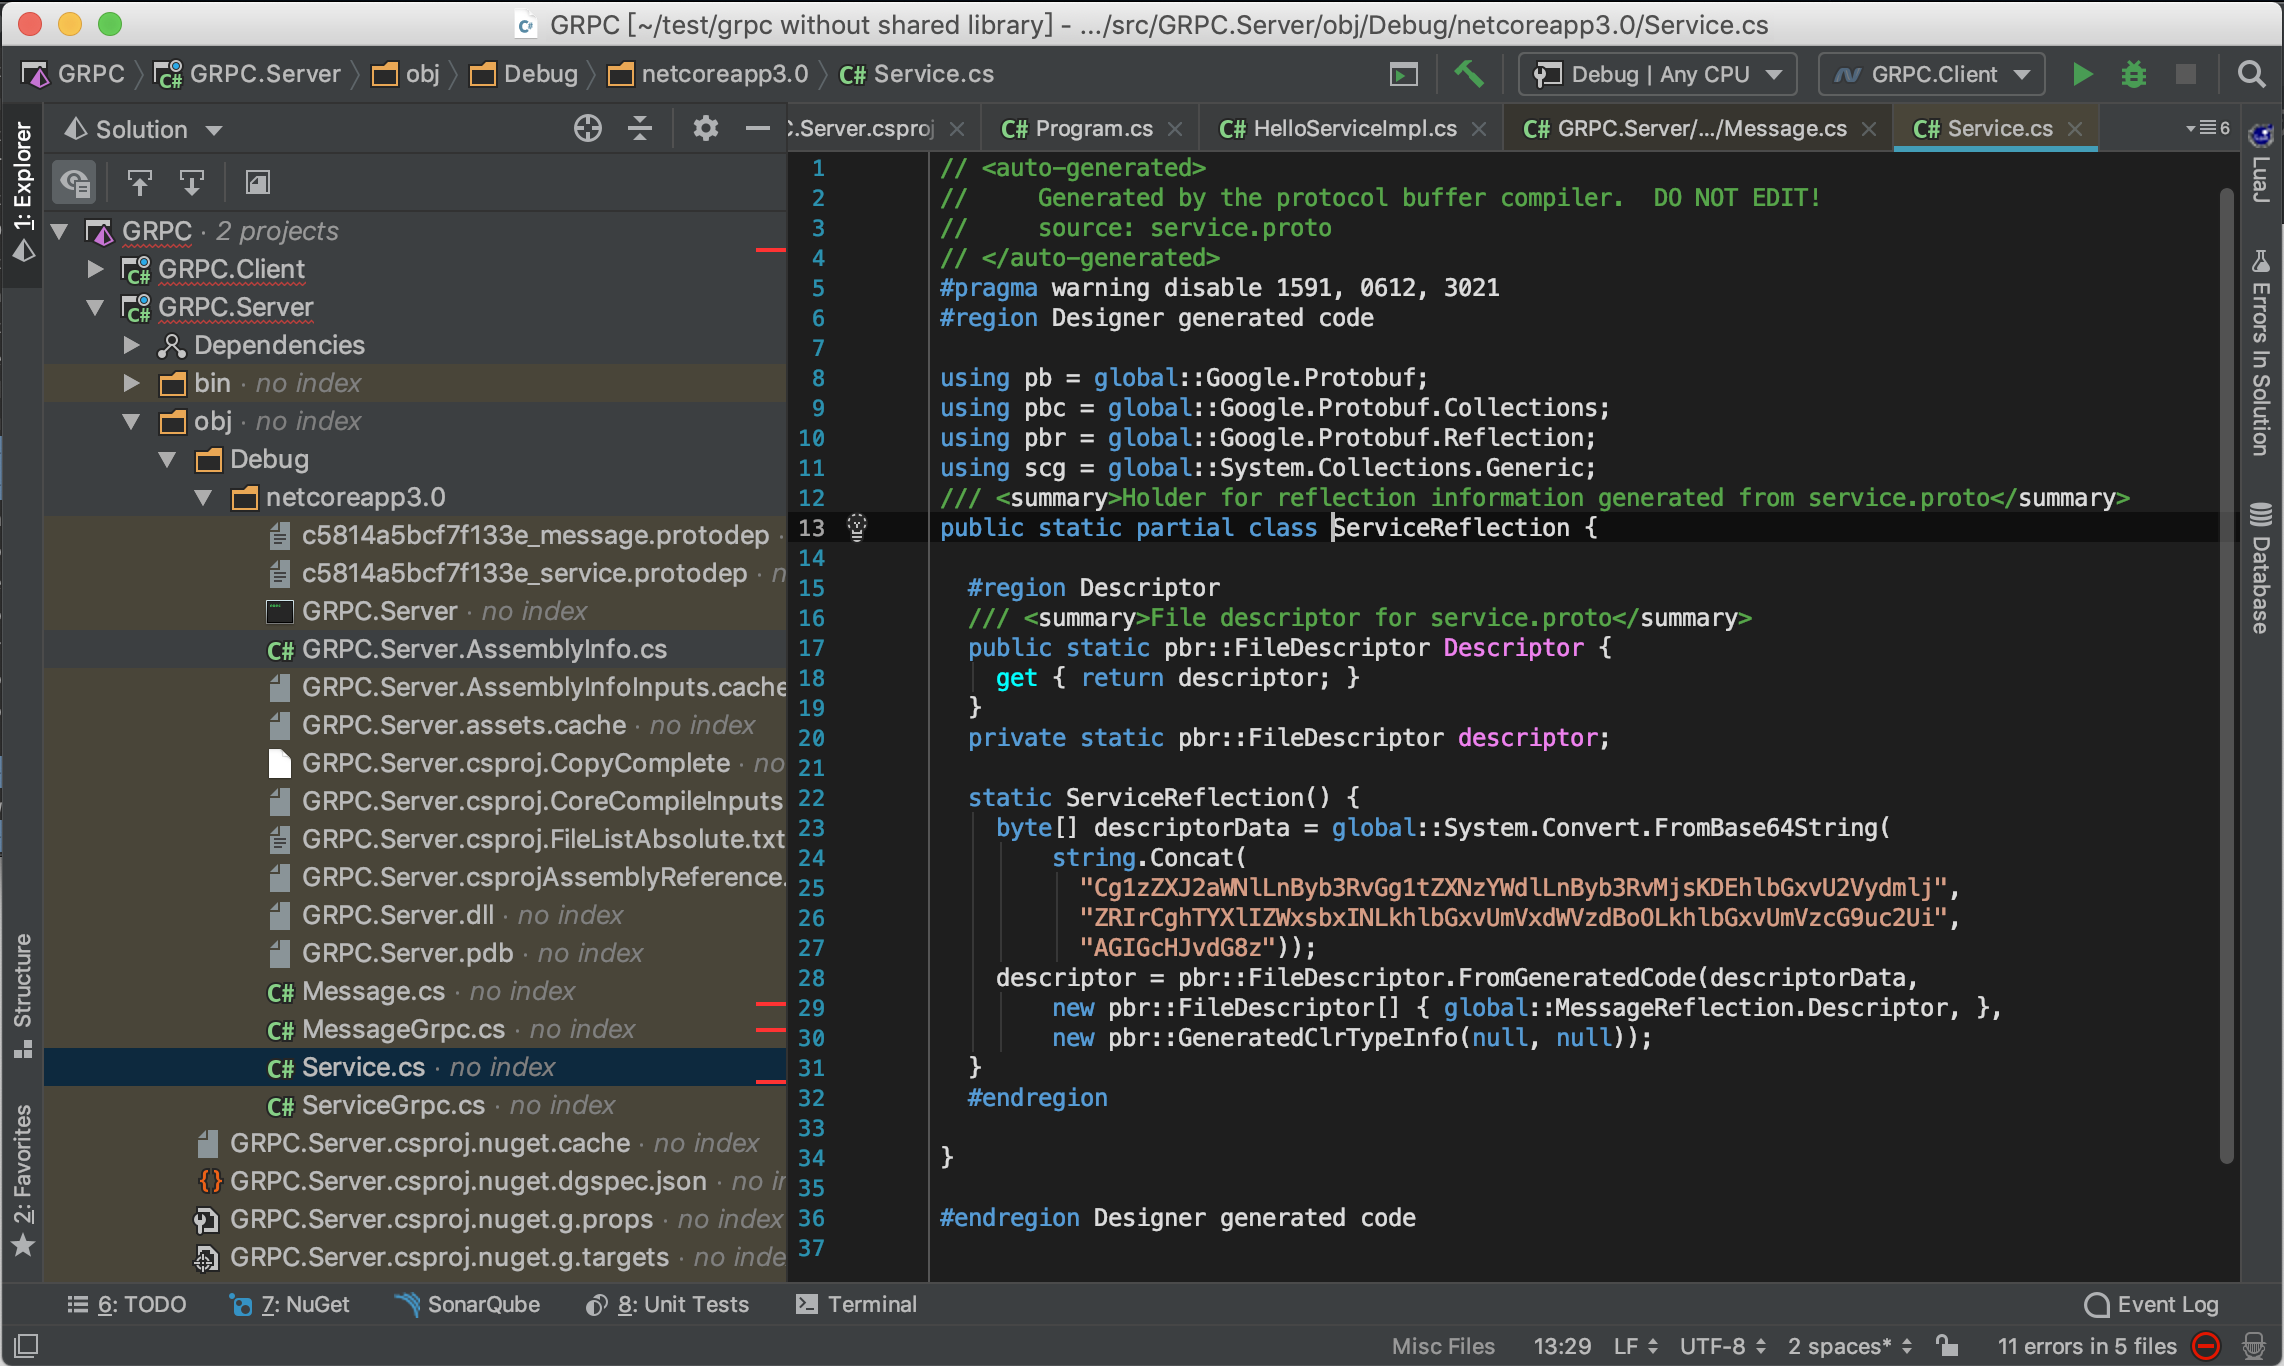Viewport: 2284px width, 1366px height.
Task: Collapse the netcoreapp3.0 folder
Action: pos(204,497)
